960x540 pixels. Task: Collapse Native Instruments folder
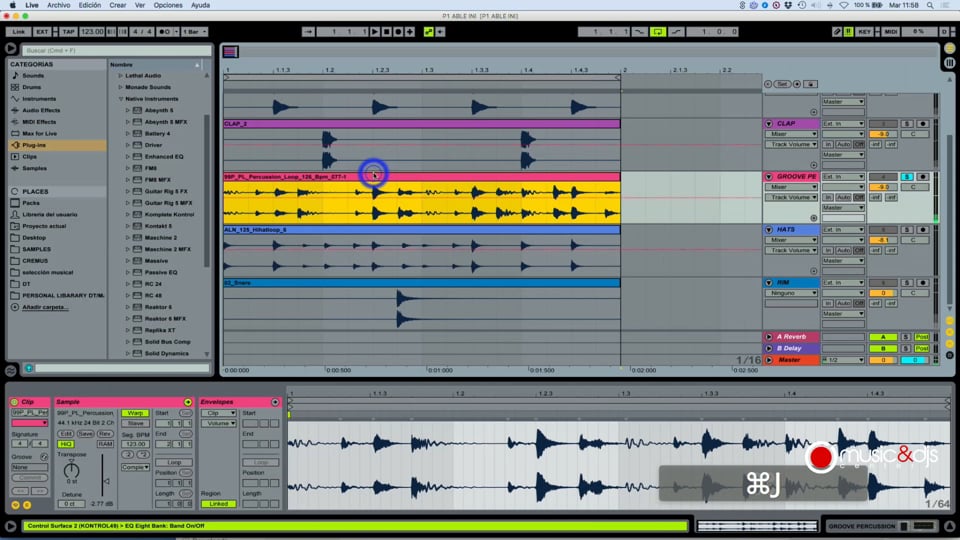[121, 99]
